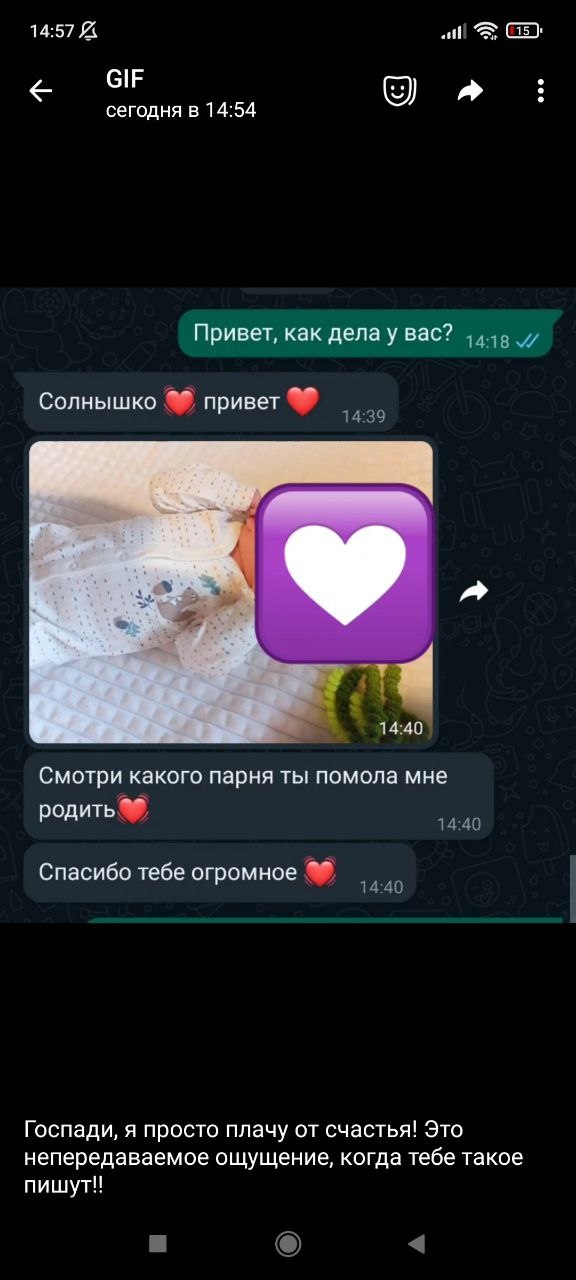The image size is (576, 1280).
Task: Tap the muted bell notification icon
Action: 89,31
